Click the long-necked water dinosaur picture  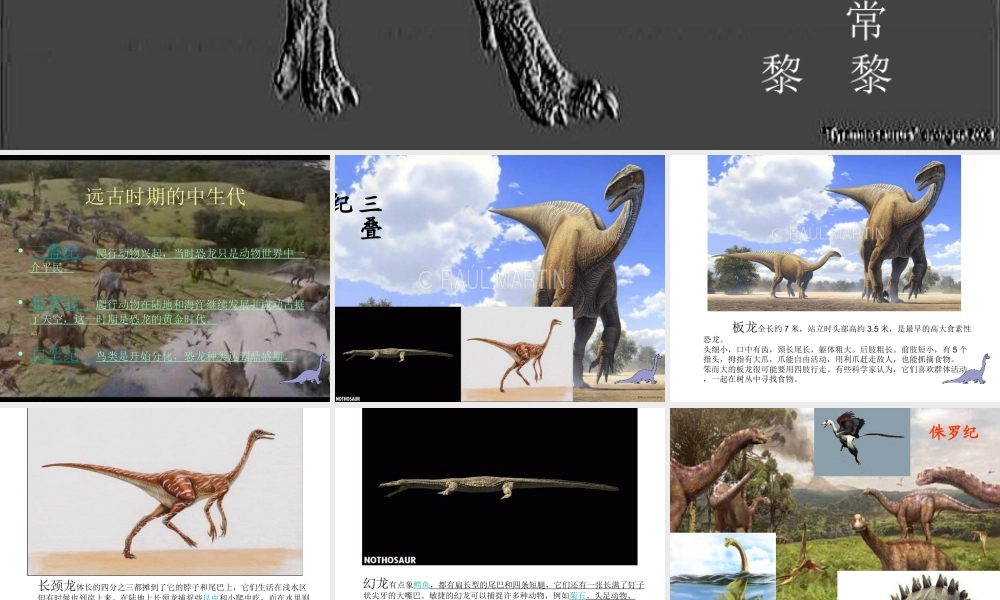click(722, 566)
